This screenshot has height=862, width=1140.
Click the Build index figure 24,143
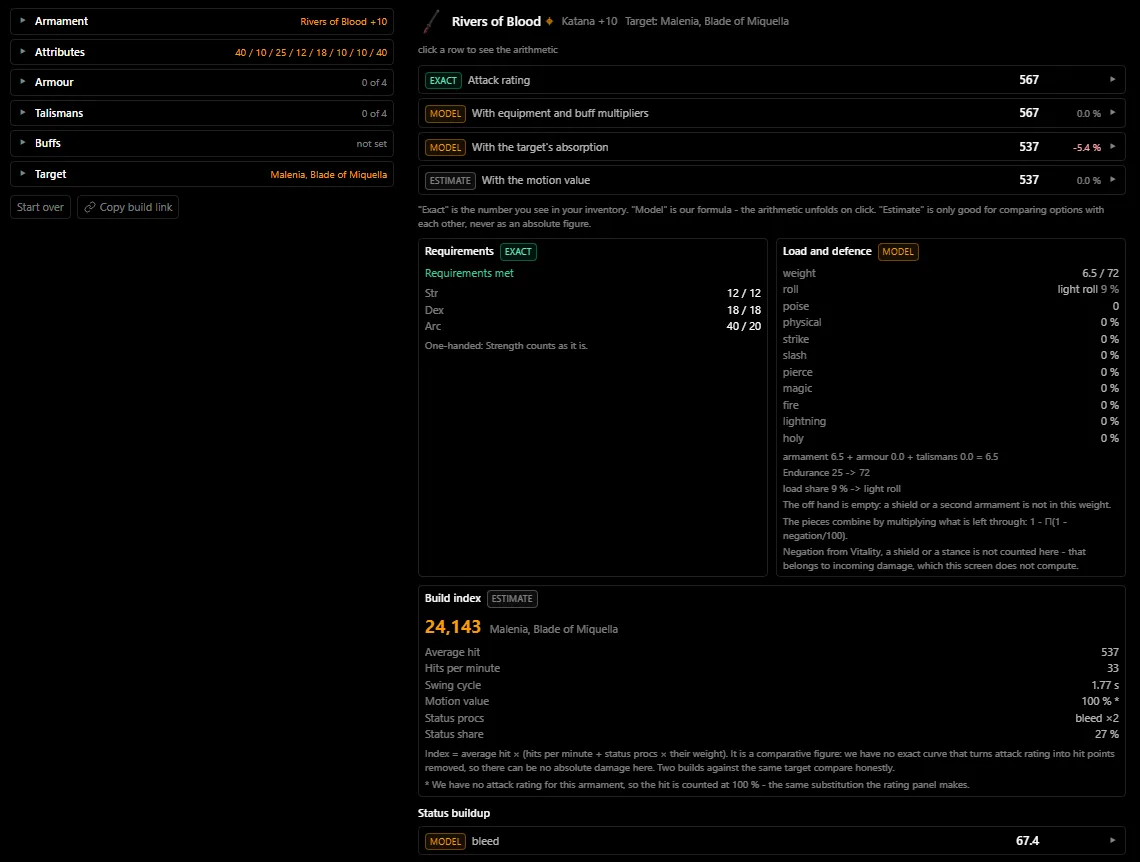click(453, 627)
